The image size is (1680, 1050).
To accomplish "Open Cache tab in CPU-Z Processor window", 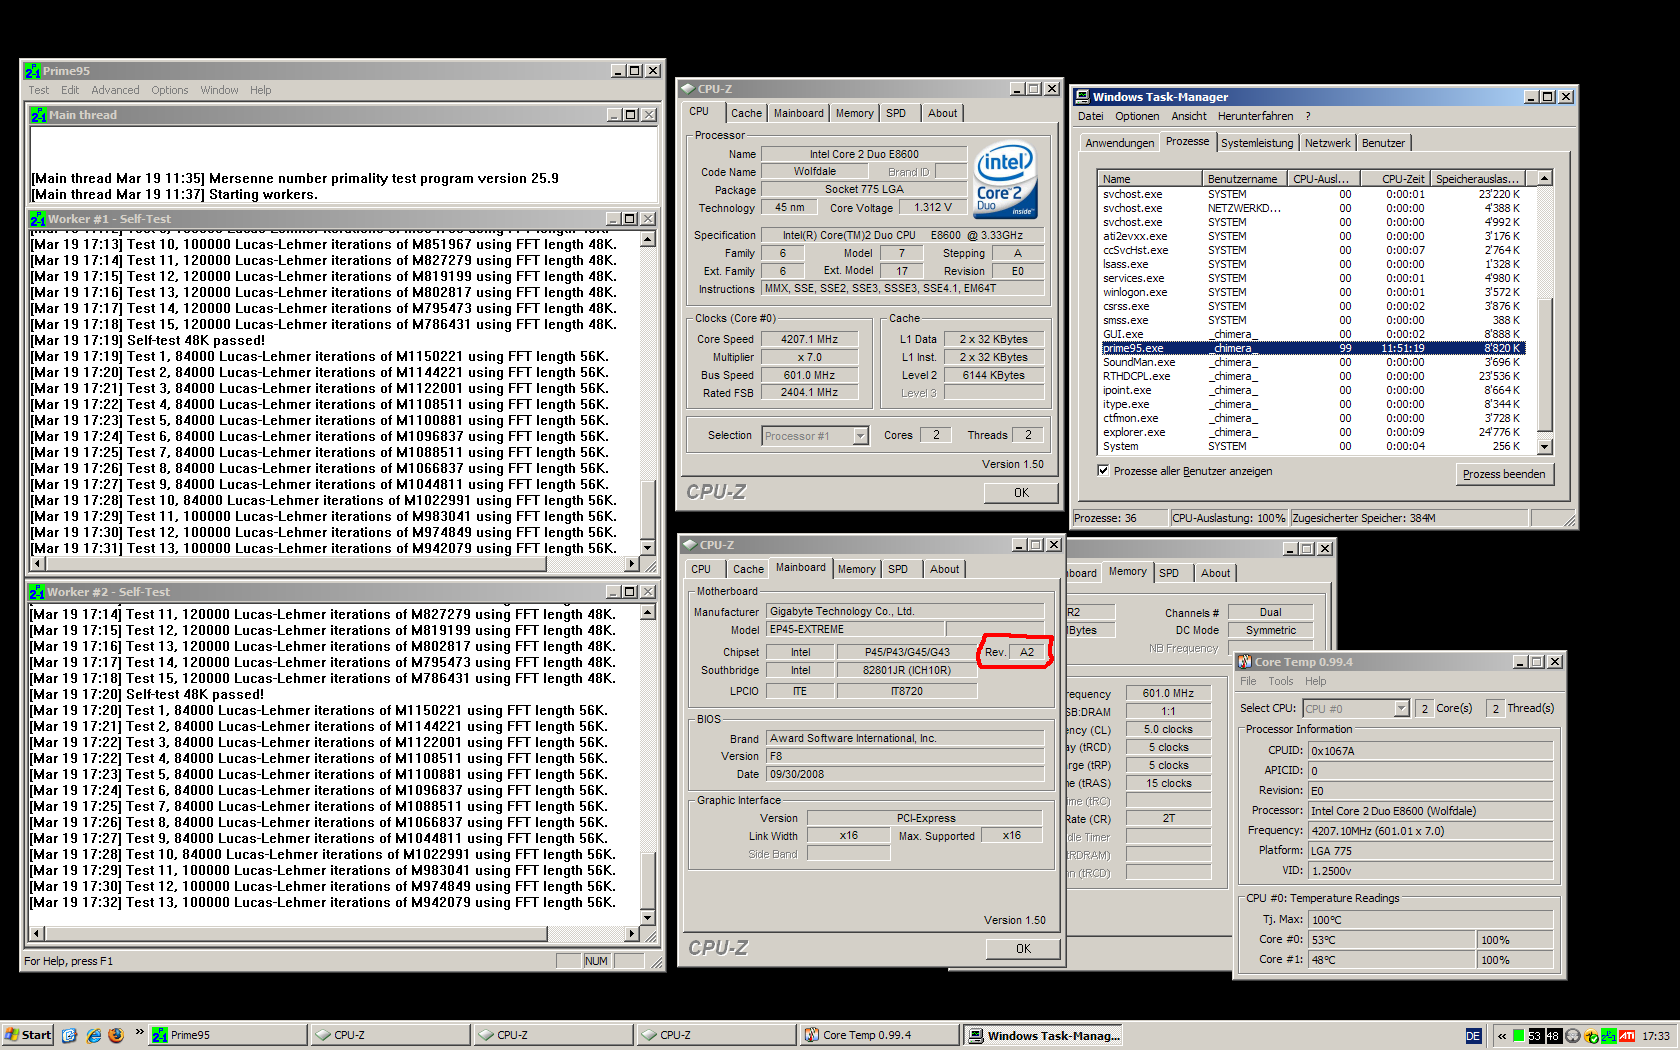I will (x=746, y=113).
